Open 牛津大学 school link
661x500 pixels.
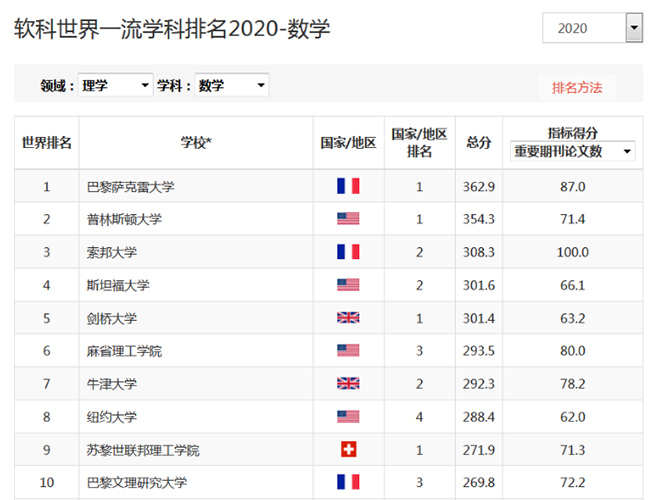coord(112,384)
